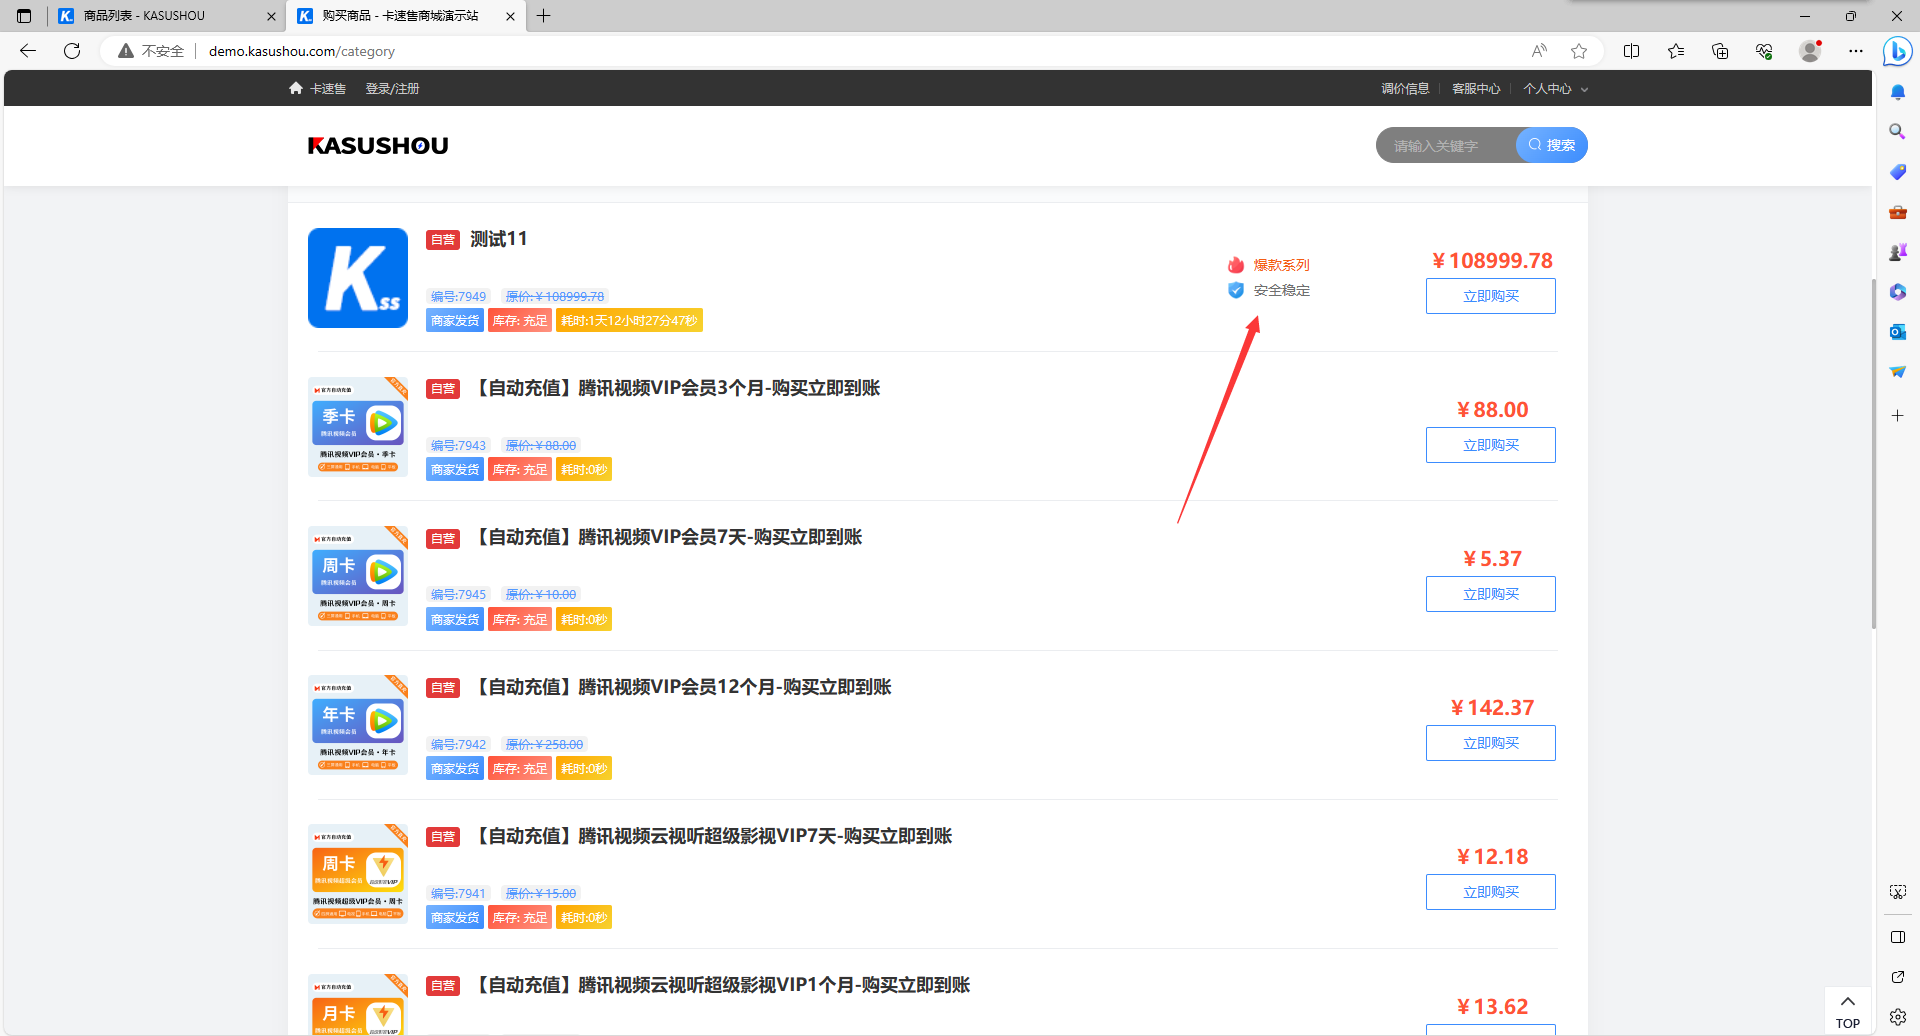Screen dimensions: 1920x1036
Task: Click 立即购买 for 超级影视VIP7天
Action: click(x=1490, y=892)
